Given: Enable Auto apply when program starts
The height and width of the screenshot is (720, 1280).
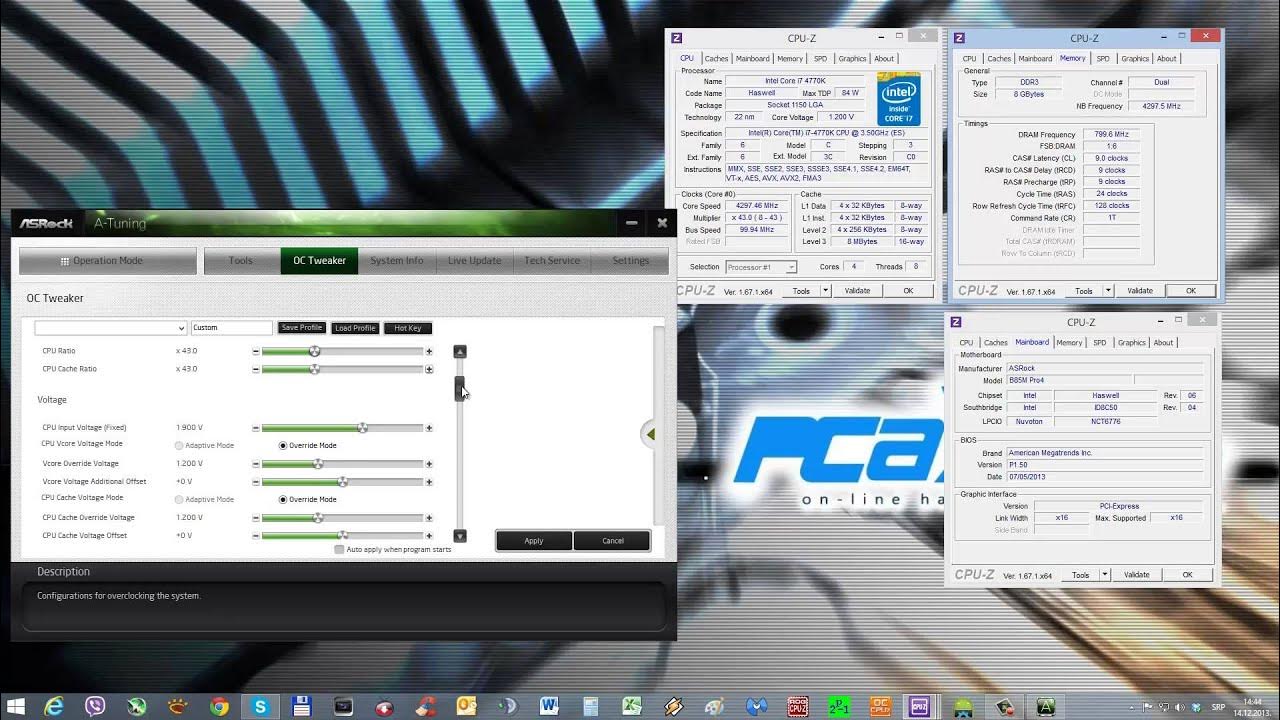Looking at the screenshot, I should pyautogui.click(x=339, y=549).
